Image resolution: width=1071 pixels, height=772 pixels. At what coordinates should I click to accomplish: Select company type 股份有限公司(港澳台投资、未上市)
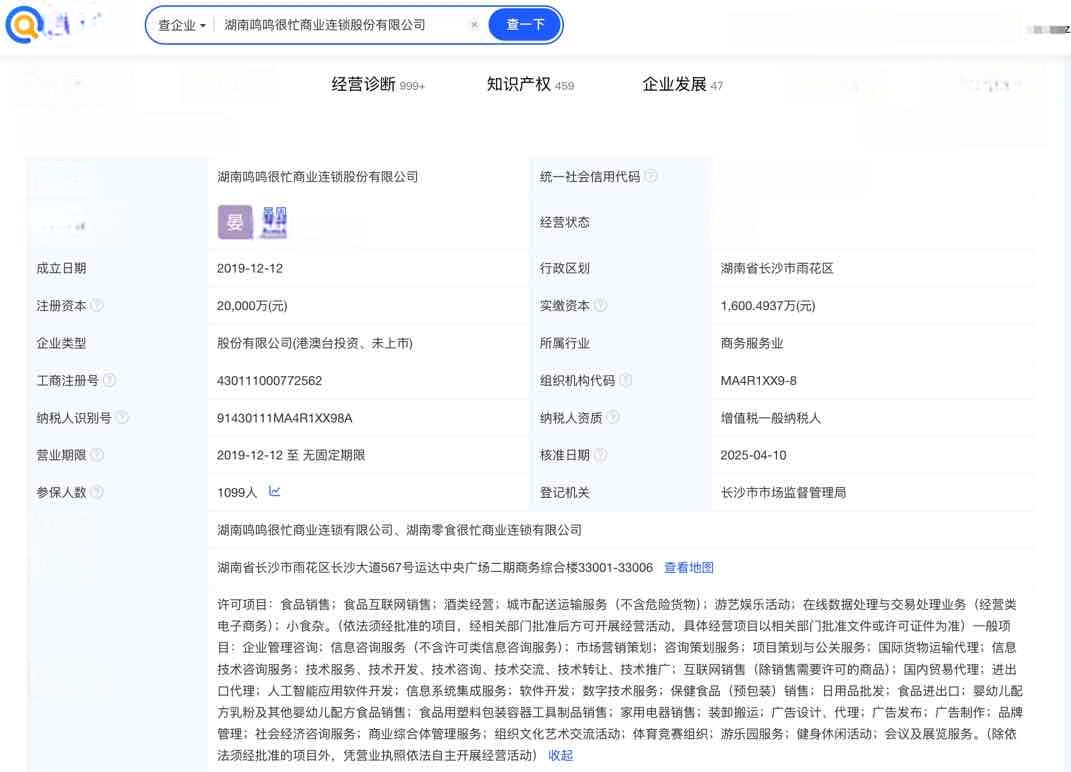tap(315, 343)
